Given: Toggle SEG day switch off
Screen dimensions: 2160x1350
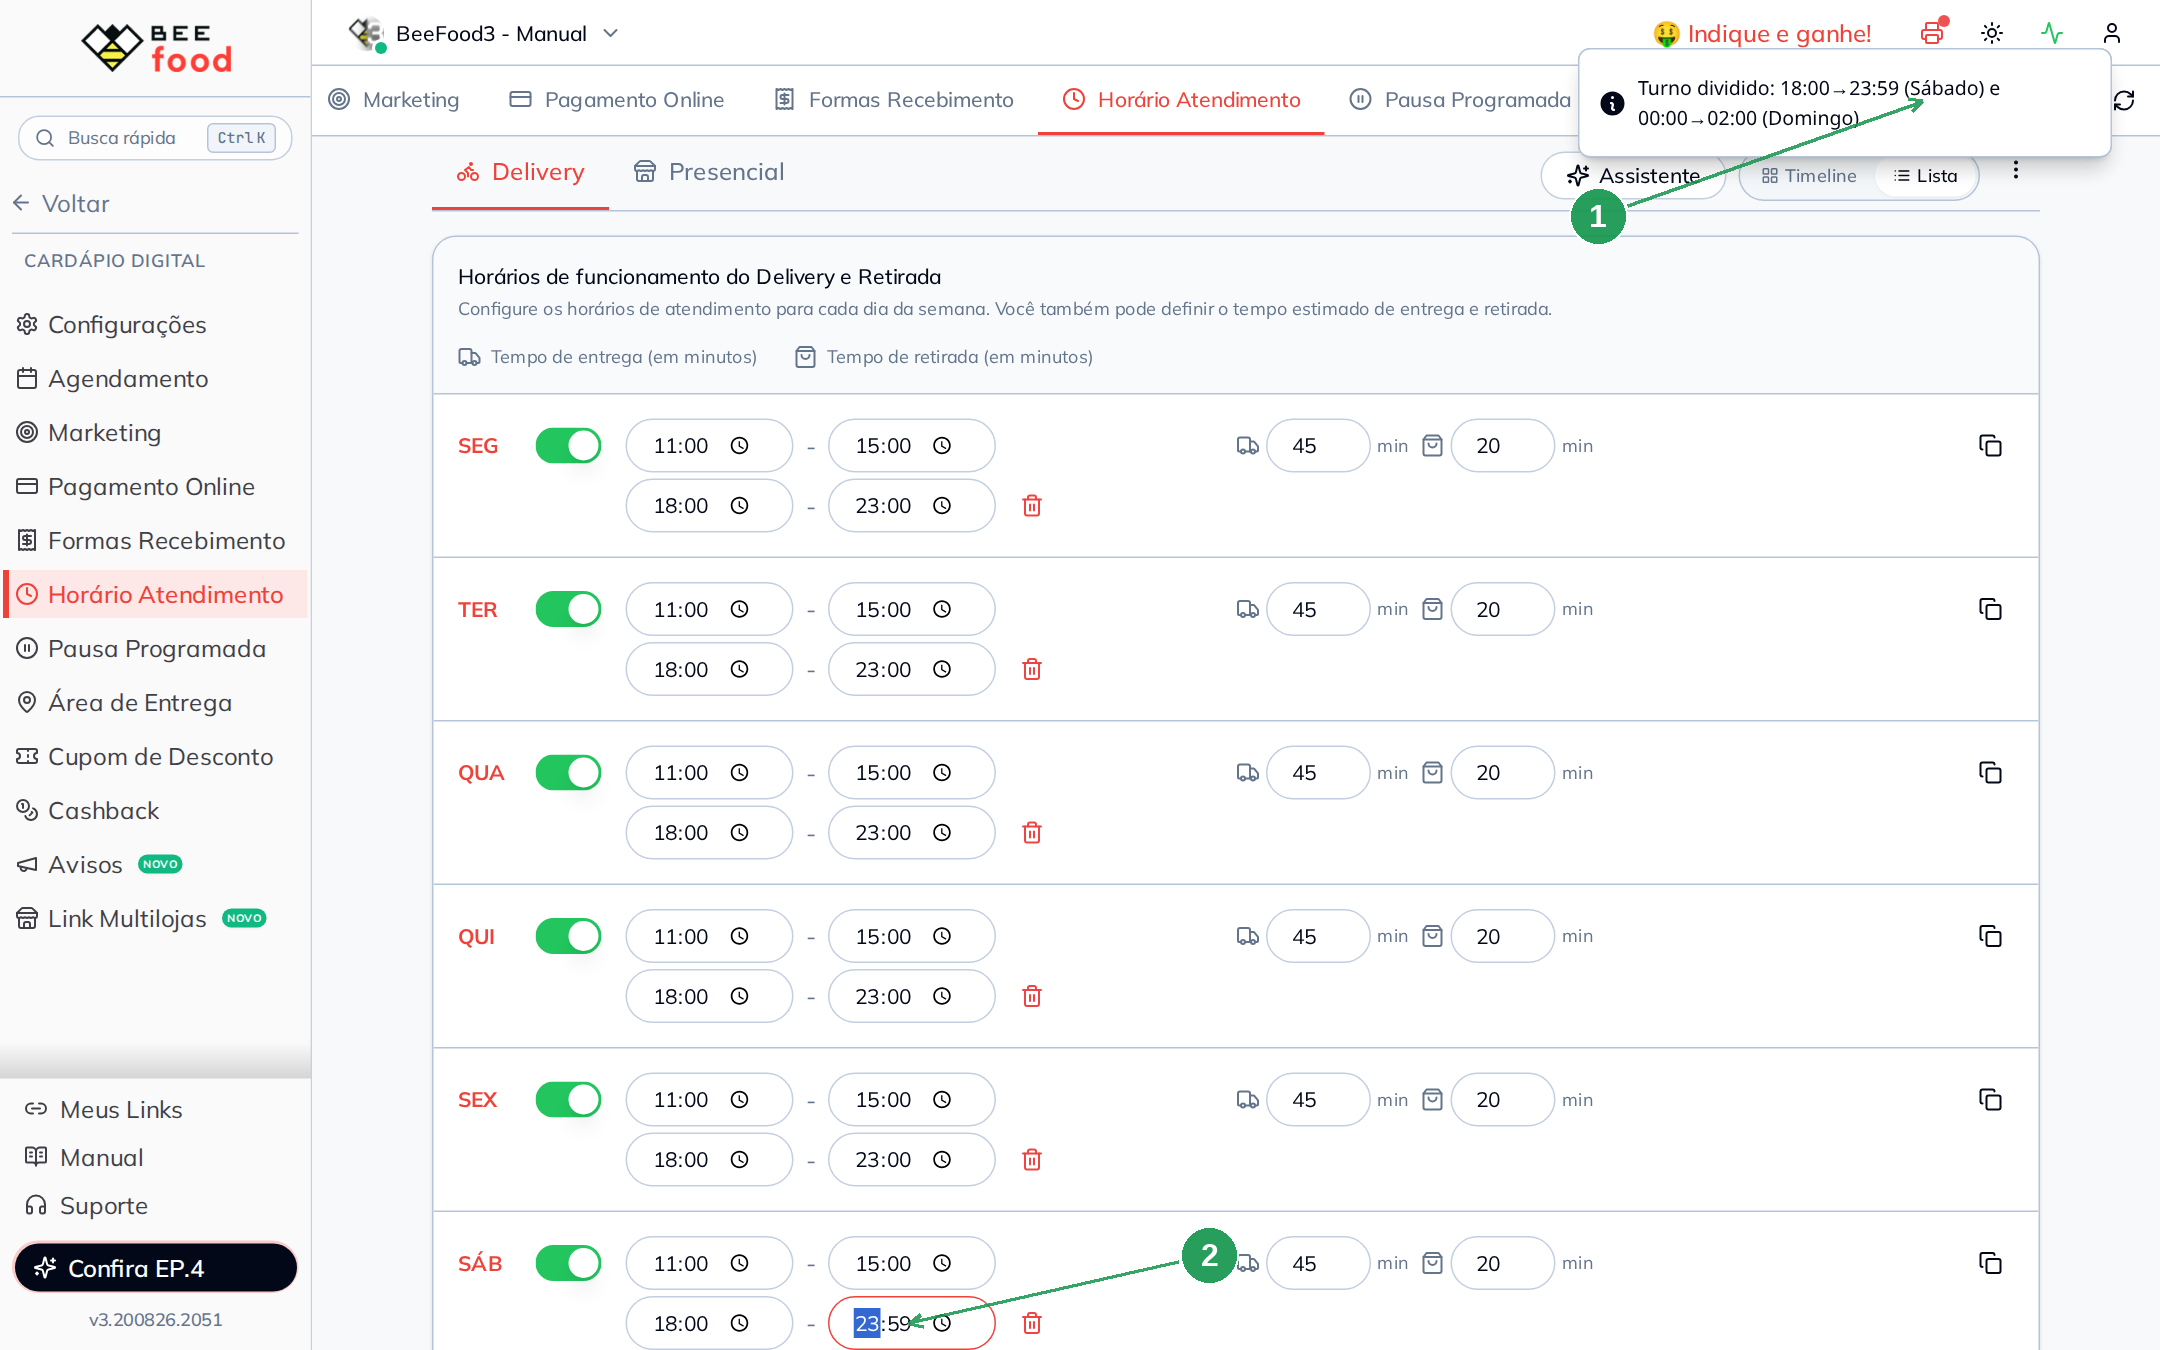Looking at the screenshot, I should (568, 446).
